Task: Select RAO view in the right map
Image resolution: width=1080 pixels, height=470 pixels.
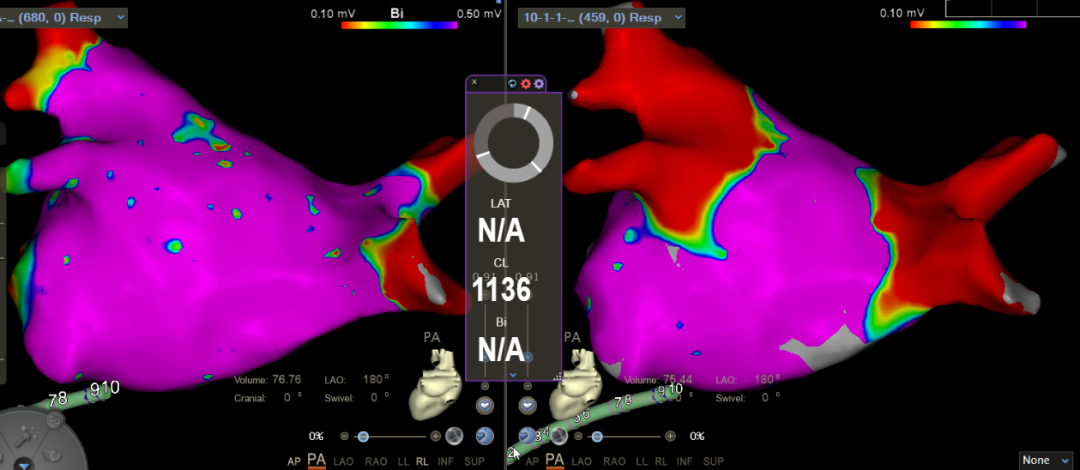Action: pos(614,461)
